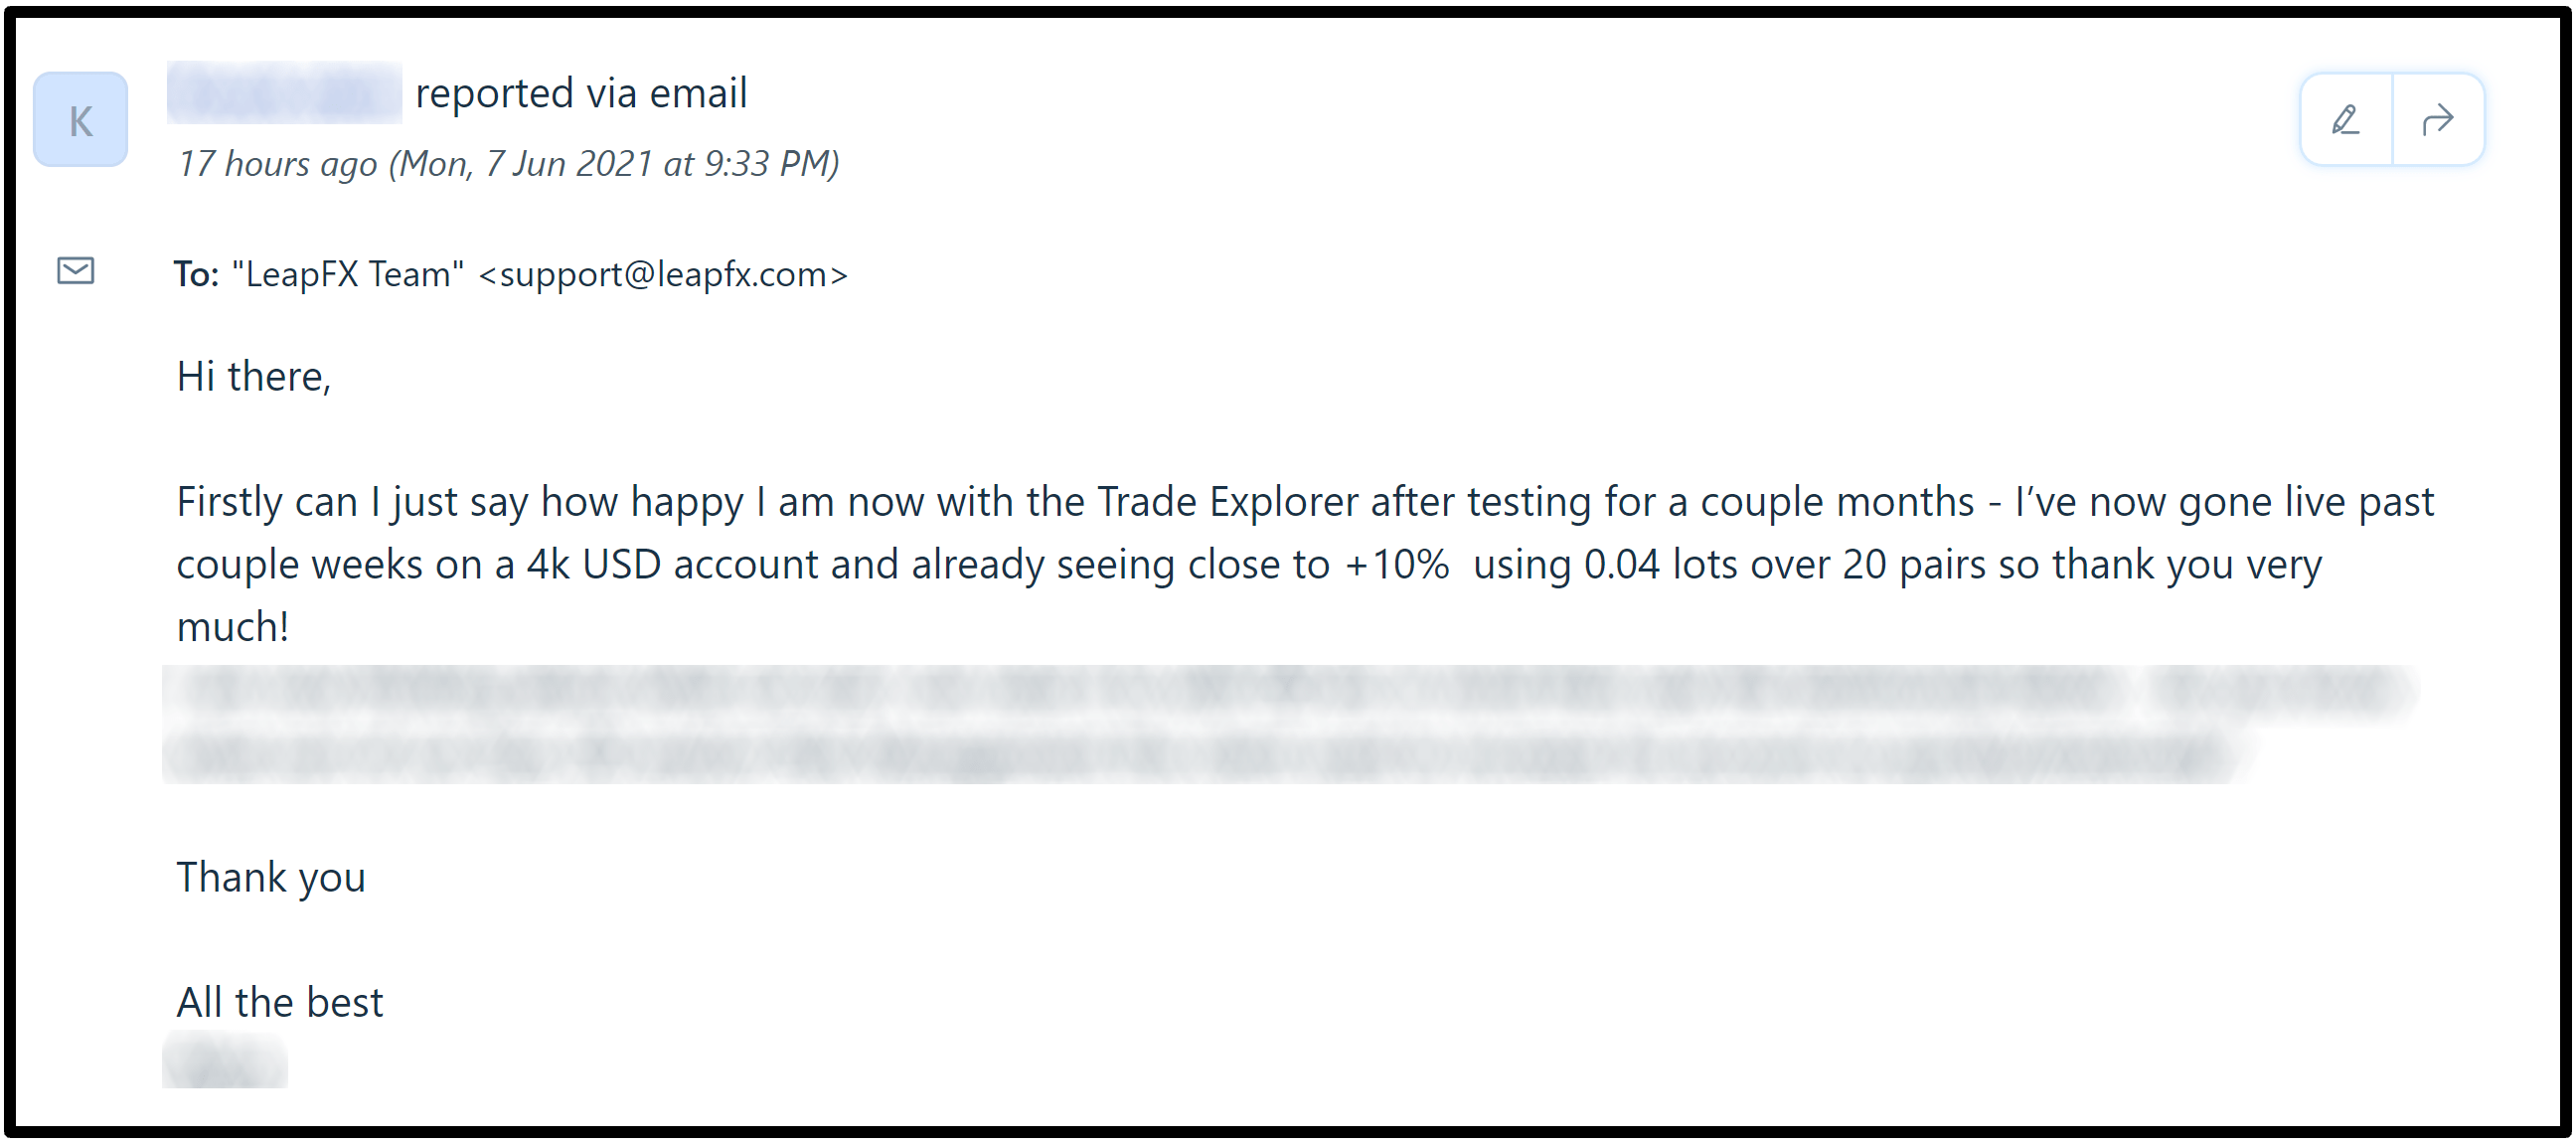2576x1145 pixels.
Task: Click the 'Hi there,' greeting line
Action: click(x=253, y=377)
